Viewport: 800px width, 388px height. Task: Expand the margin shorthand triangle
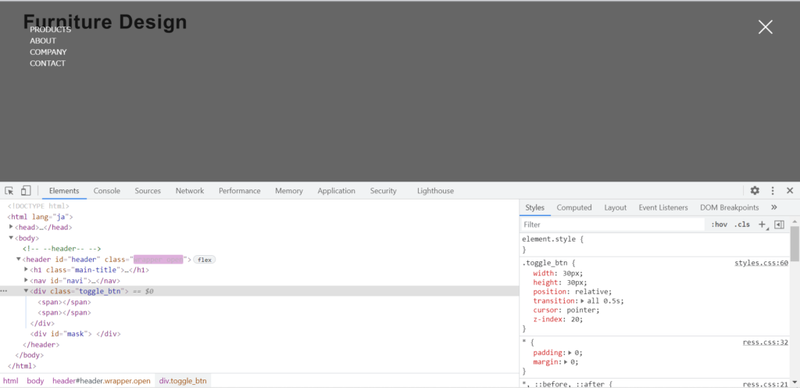click(566, 362)
